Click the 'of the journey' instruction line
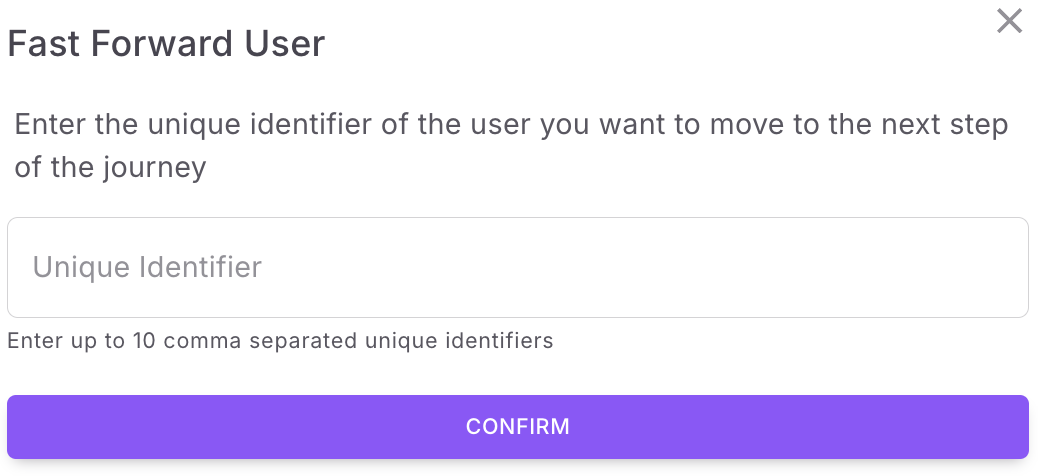Image resolution: width=1038 pixels, height=476 pixels. (110, 167)
